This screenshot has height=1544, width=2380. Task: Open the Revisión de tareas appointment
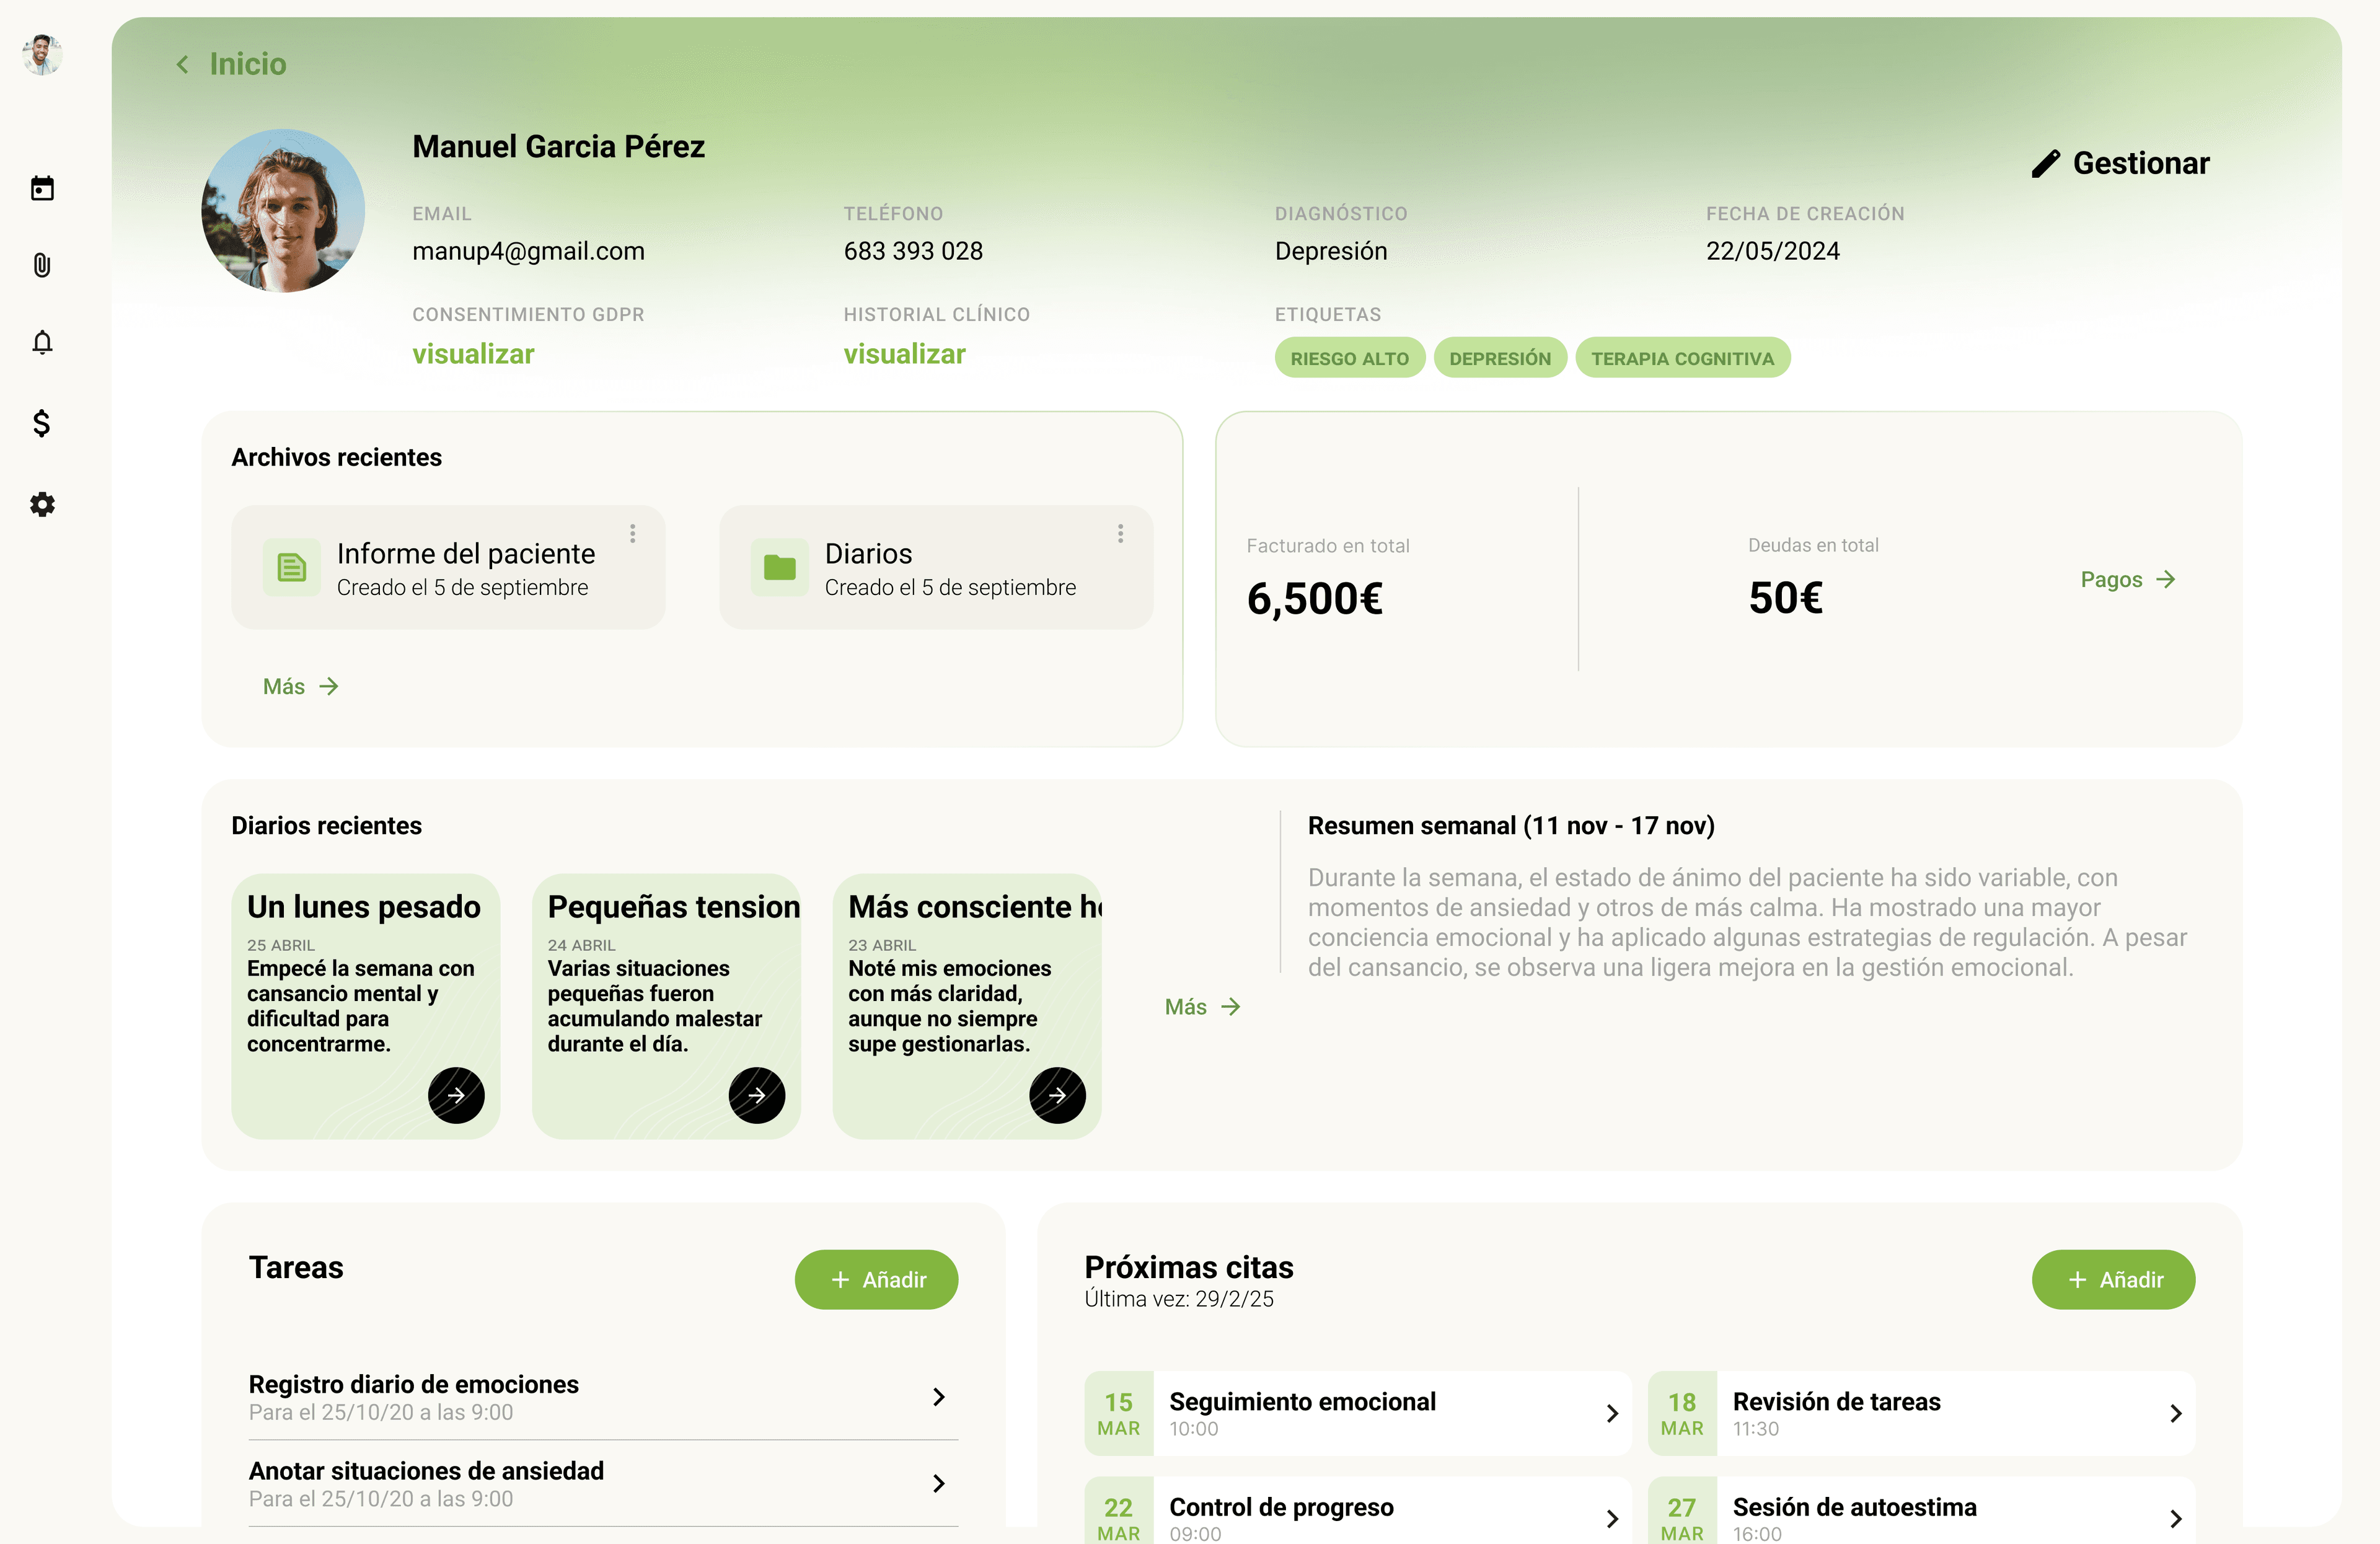click(x=1922, y=1413)
